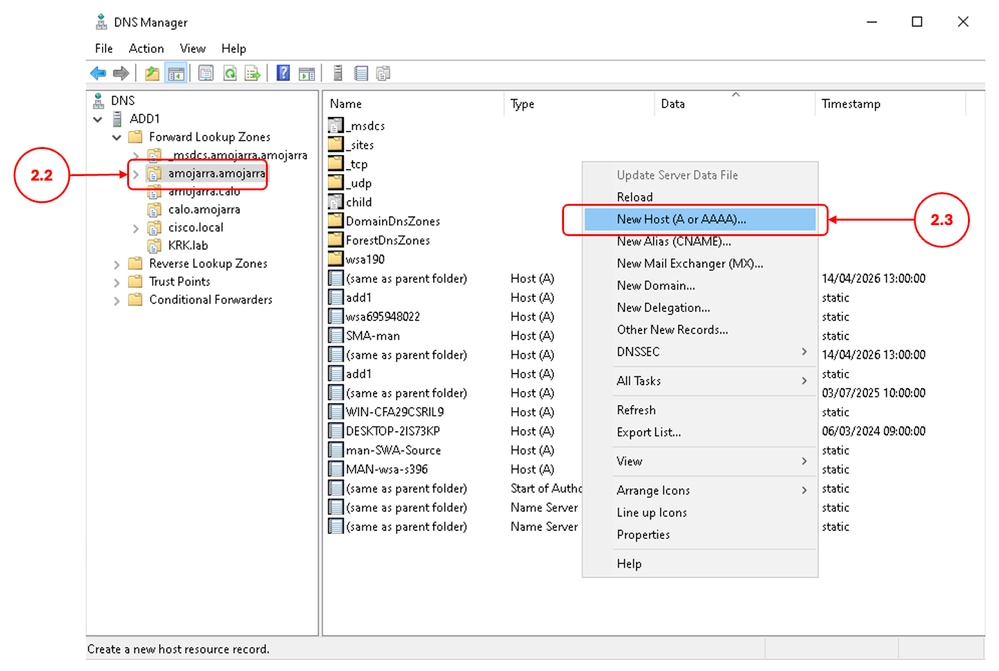The width and height of the screenshot is (999, 671).
Task: Toggle the Show/Hide Action Pane toolbar icon
Action: (x=306, y=73)
